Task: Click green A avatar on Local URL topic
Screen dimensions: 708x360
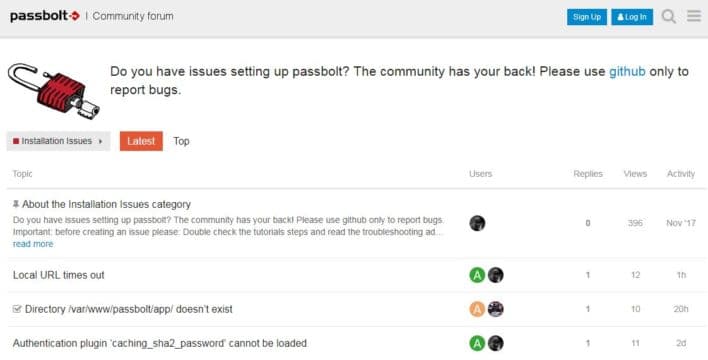Action: (x=477, y=275)
